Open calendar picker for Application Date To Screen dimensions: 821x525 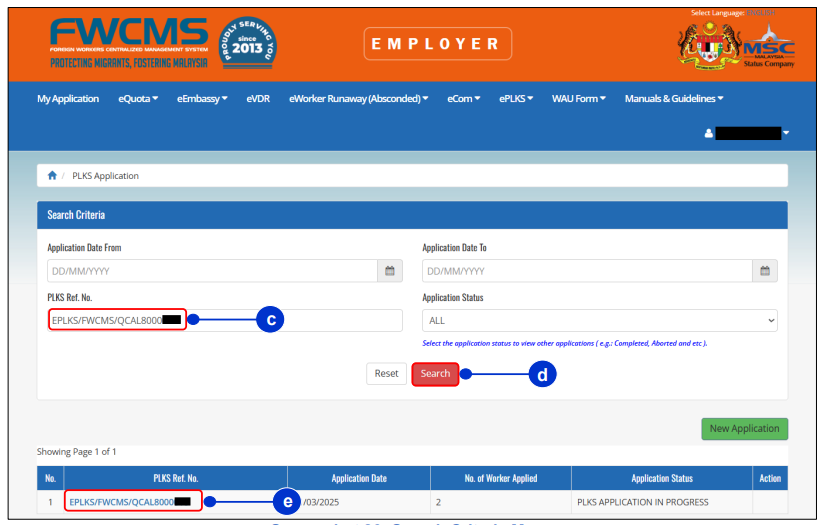(765, 271)
